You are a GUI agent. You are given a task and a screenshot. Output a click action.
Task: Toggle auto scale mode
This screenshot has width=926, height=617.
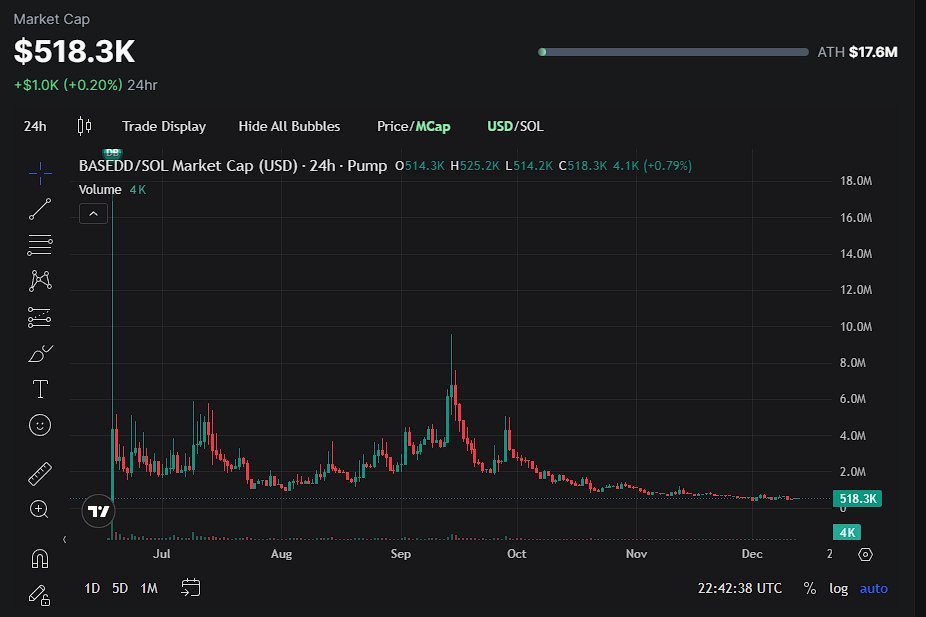coord(873,589)
